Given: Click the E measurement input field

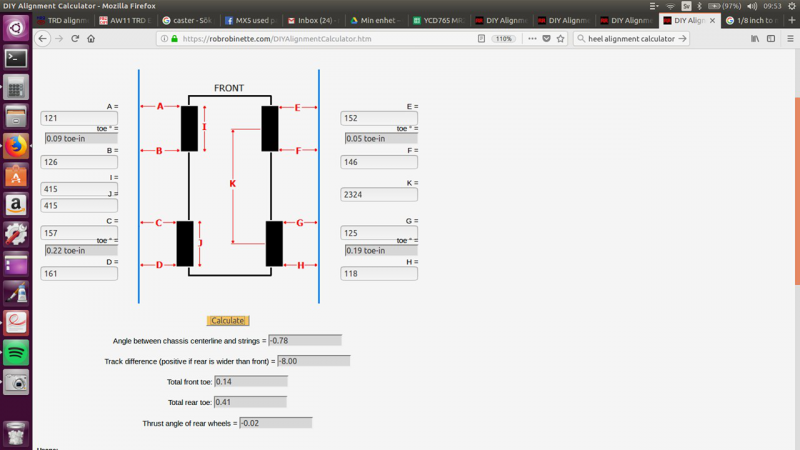Looking at the screenshot, I should pyautogui.click(x=379, y=118).
